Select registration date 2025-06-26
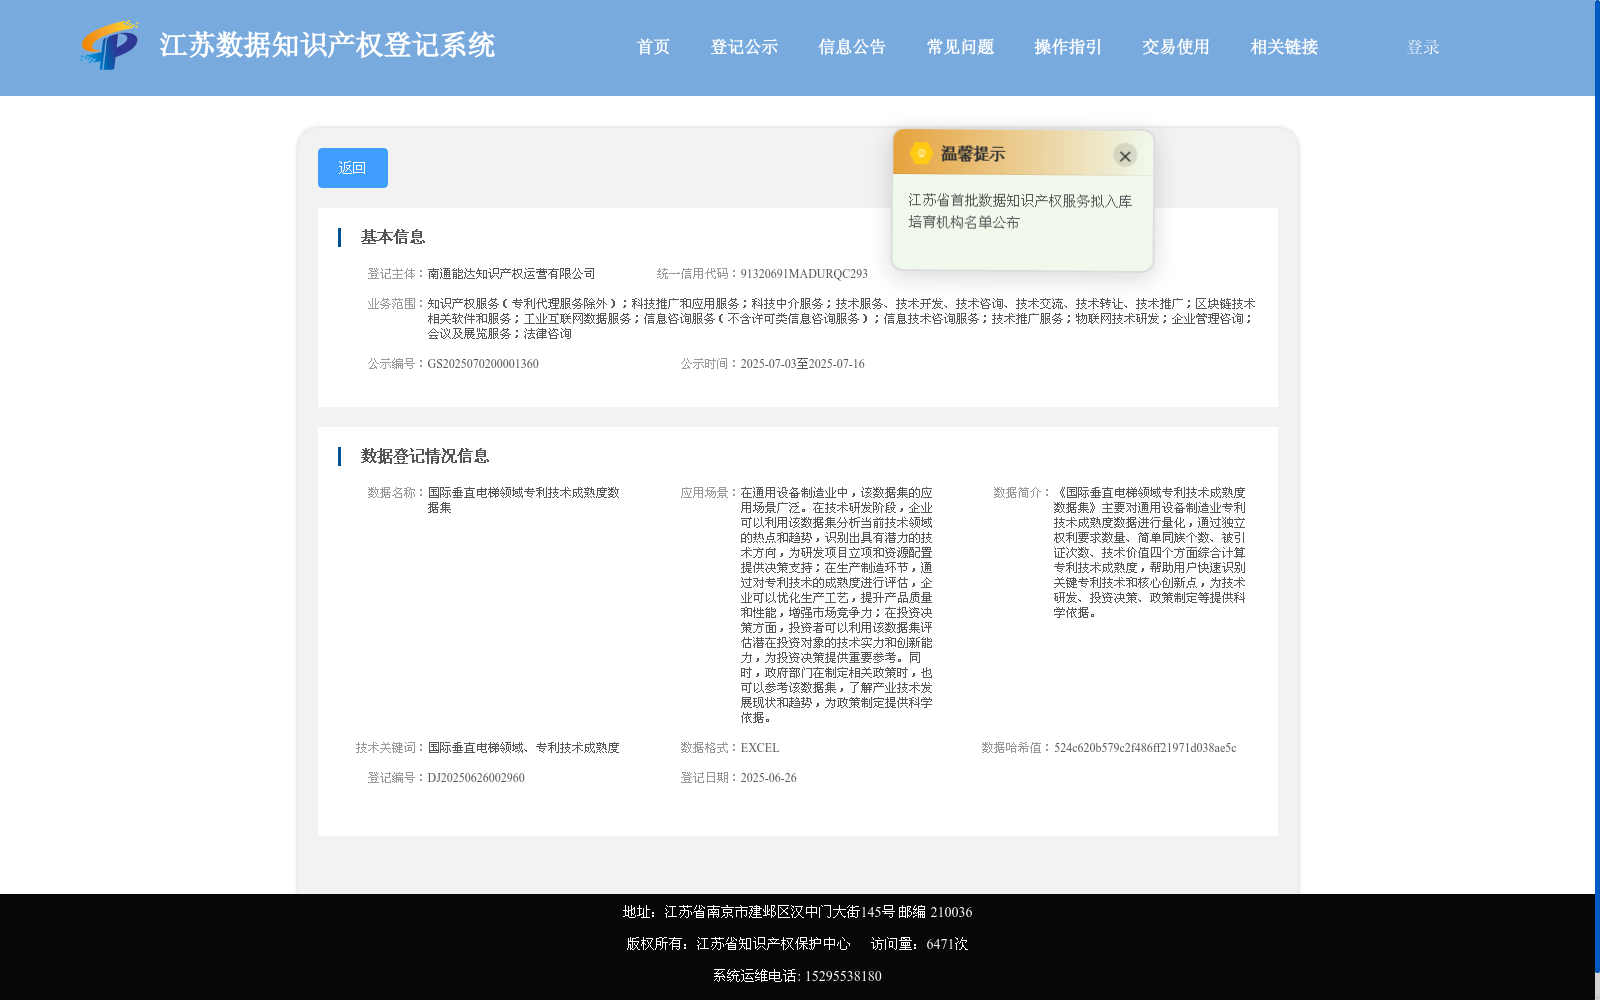The image size is (1600, 1000). [x=769, y=778]
